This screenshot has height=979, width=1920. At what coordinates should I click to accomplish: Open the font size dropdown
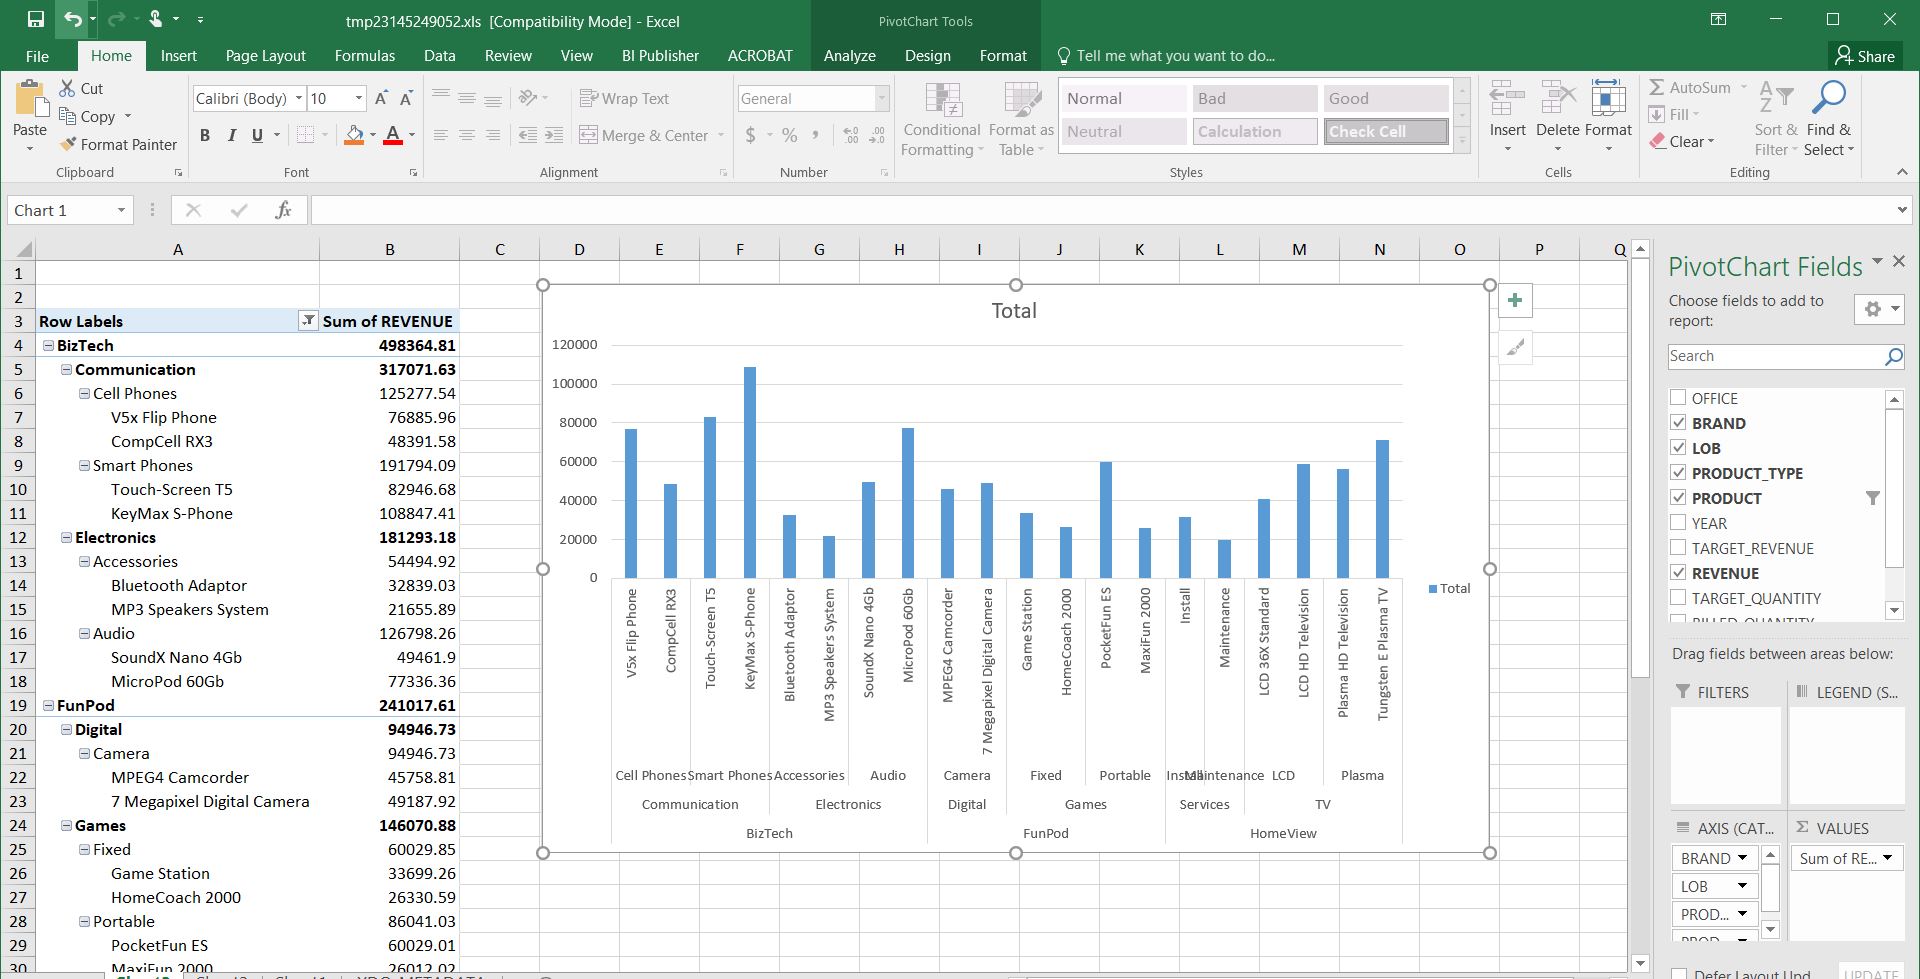pyautogui.click(x=359, y=98)
